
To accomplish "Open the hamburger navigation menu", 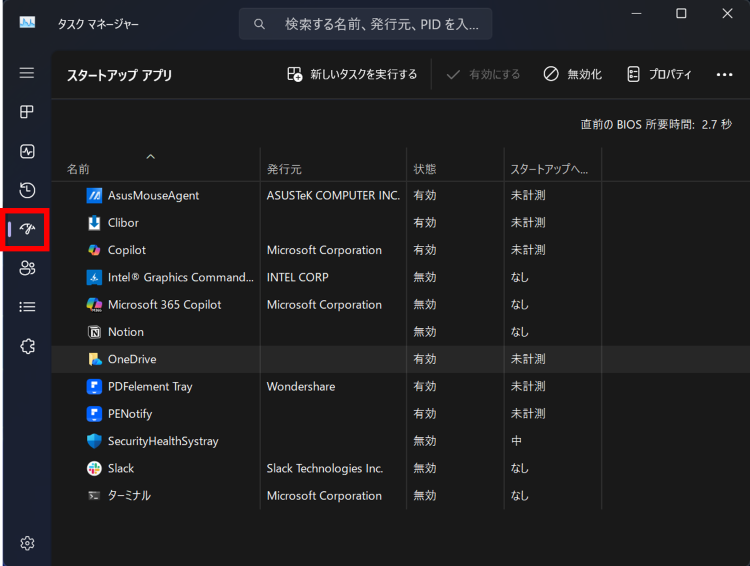I will tap(27, 73).
